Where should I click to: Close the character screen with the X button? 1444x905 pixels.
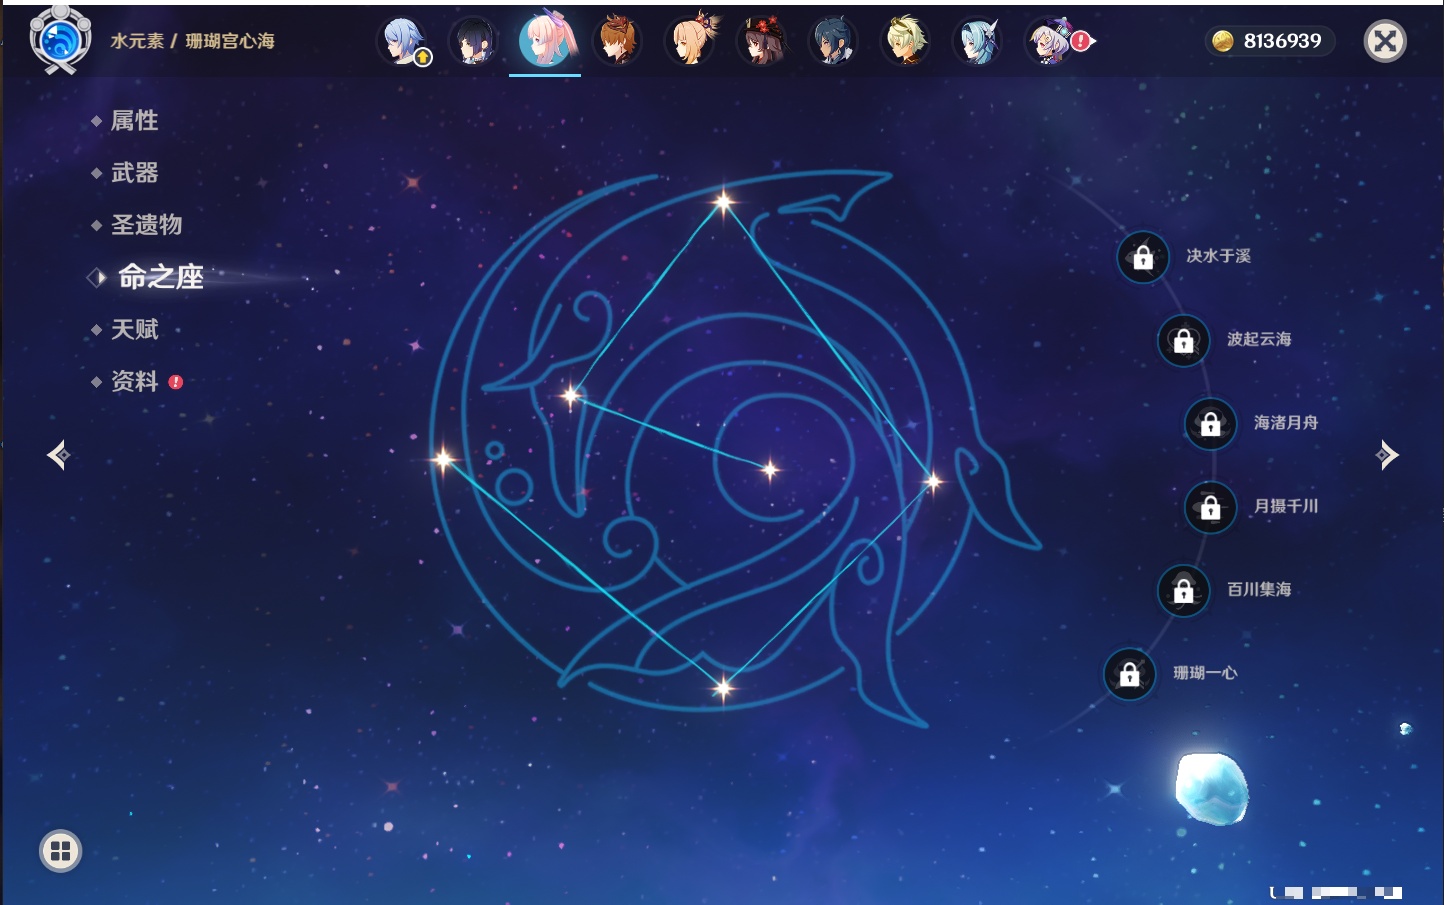point(1385,41)
